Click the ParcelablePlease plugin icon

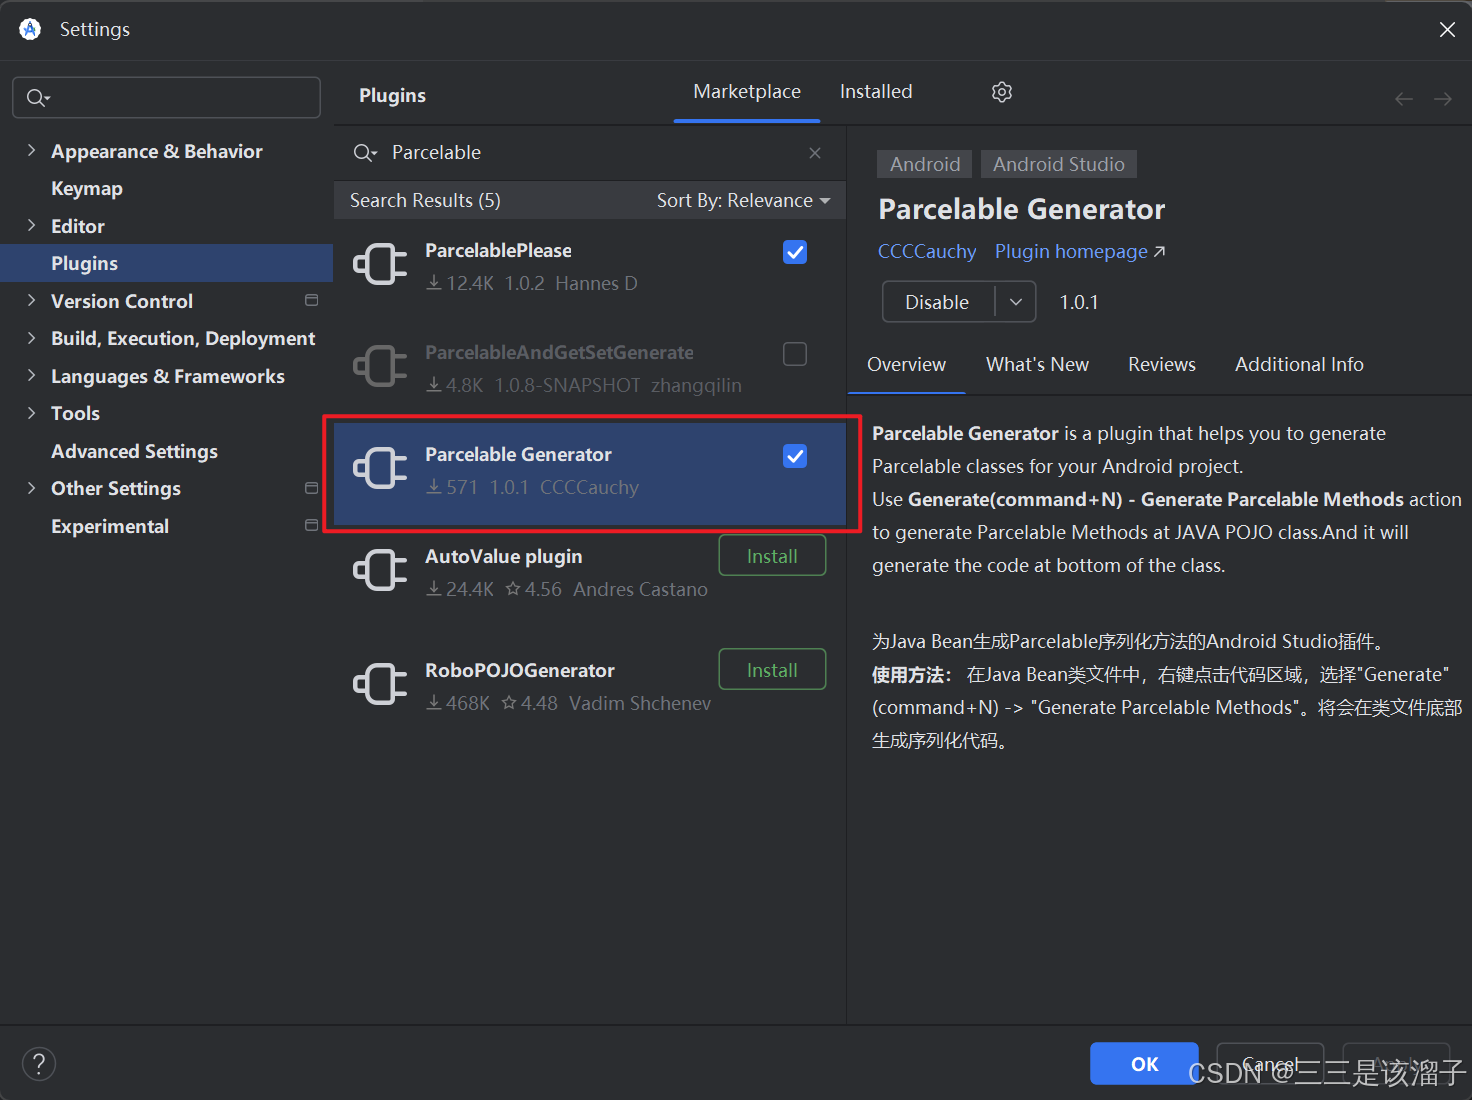click(380, 264)
